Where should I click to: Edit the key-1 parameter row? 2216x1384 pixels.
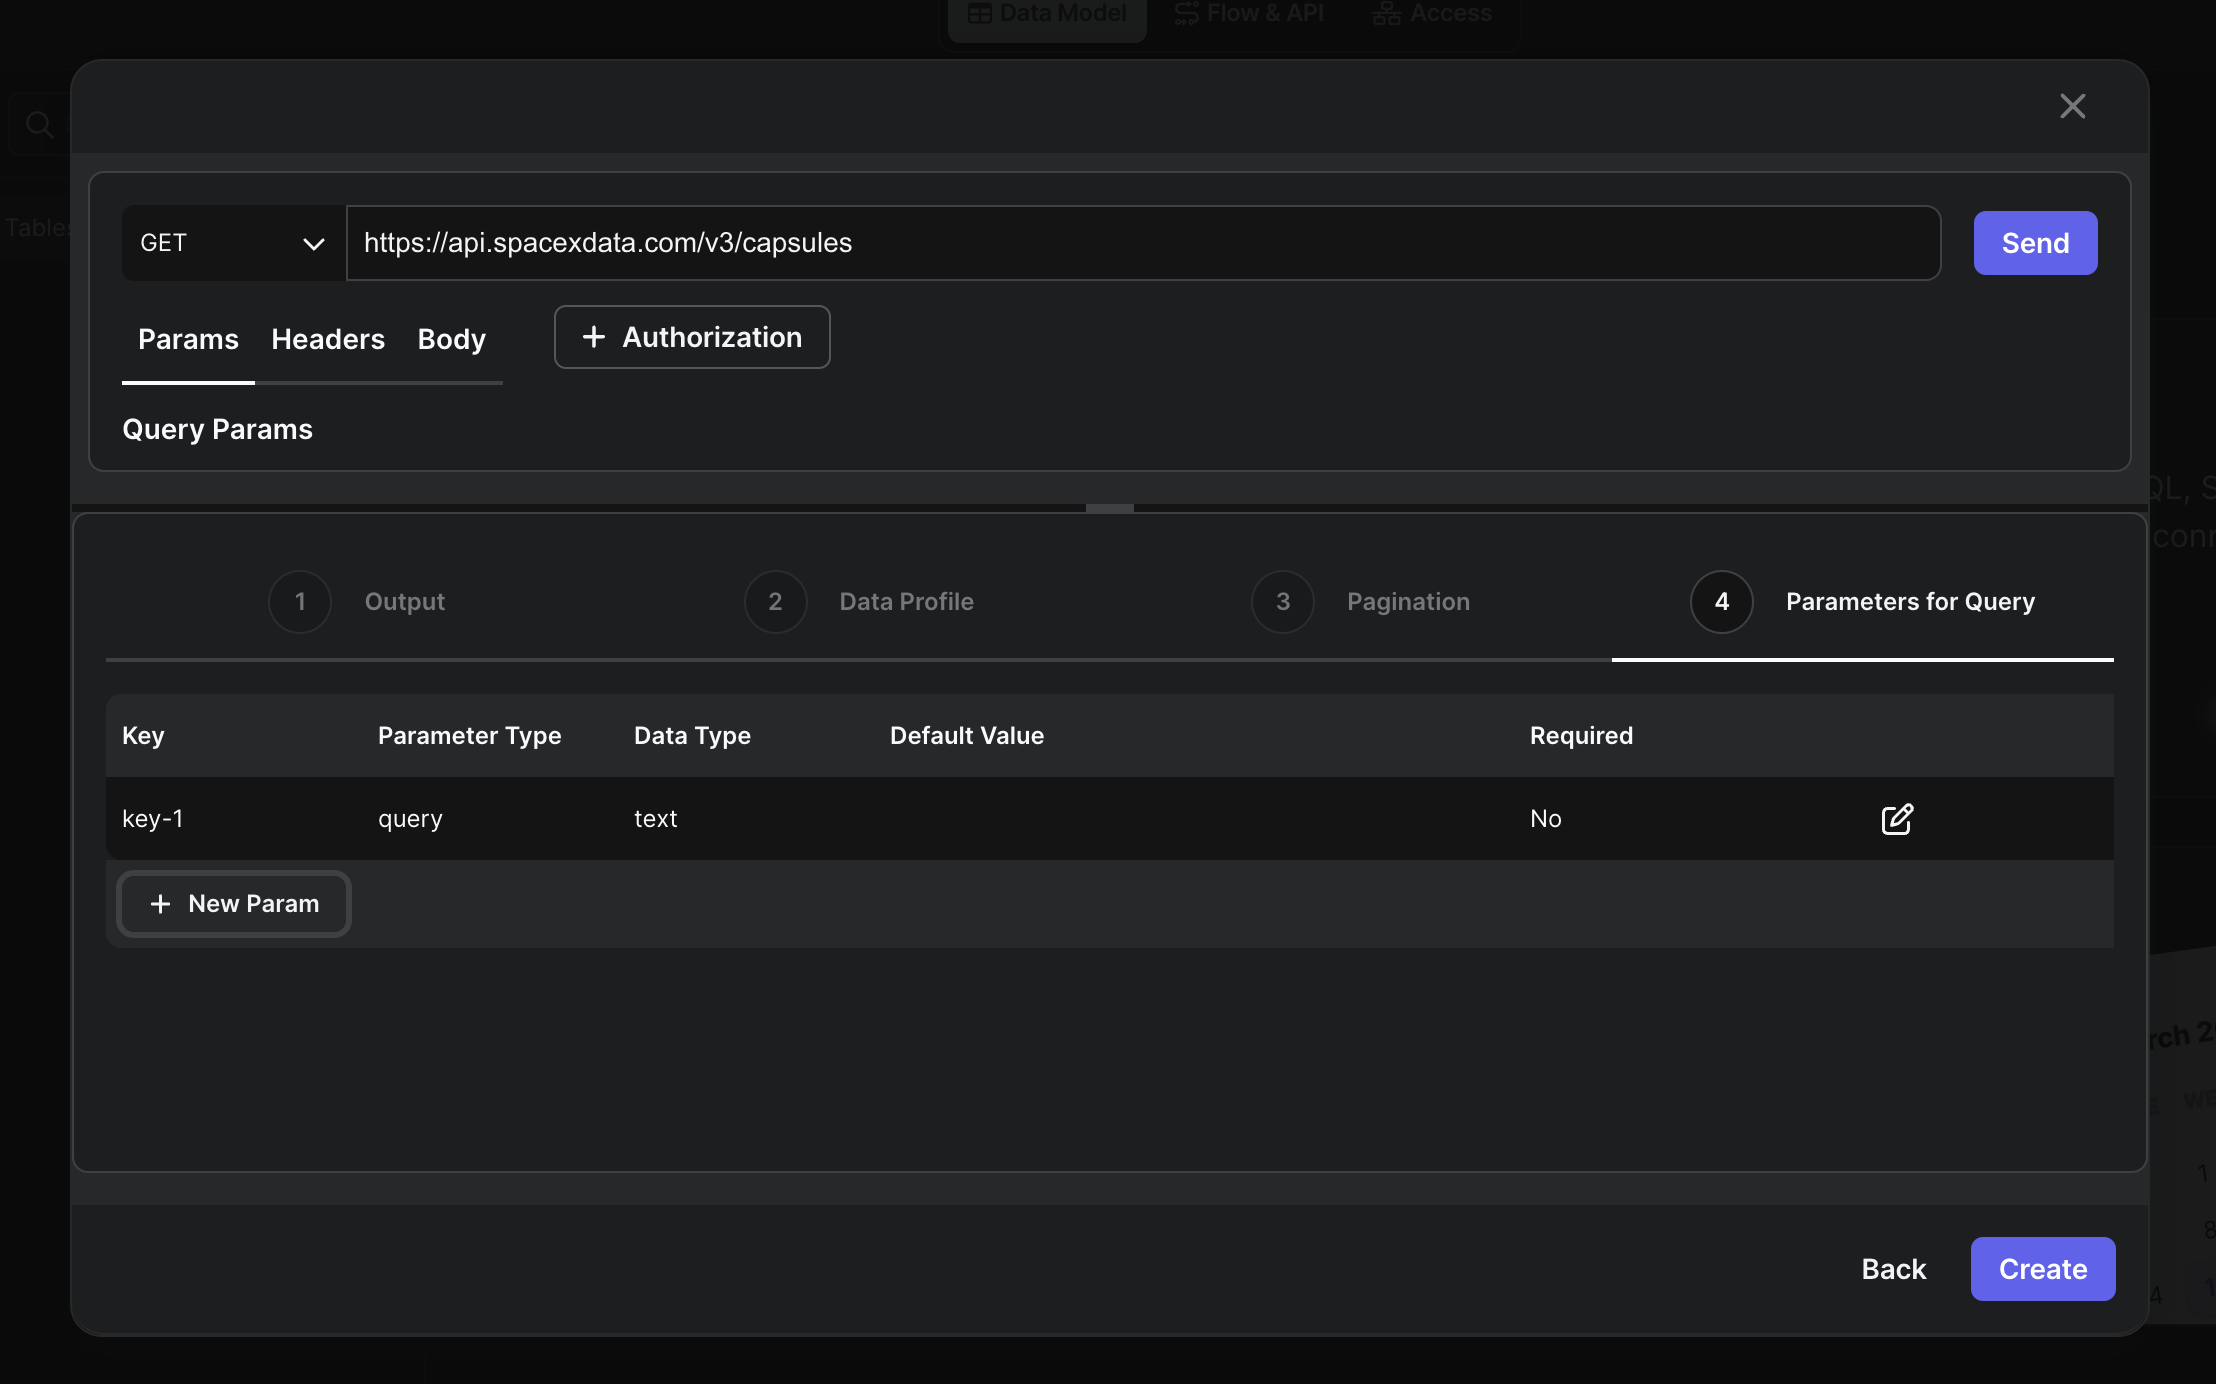1897,819
